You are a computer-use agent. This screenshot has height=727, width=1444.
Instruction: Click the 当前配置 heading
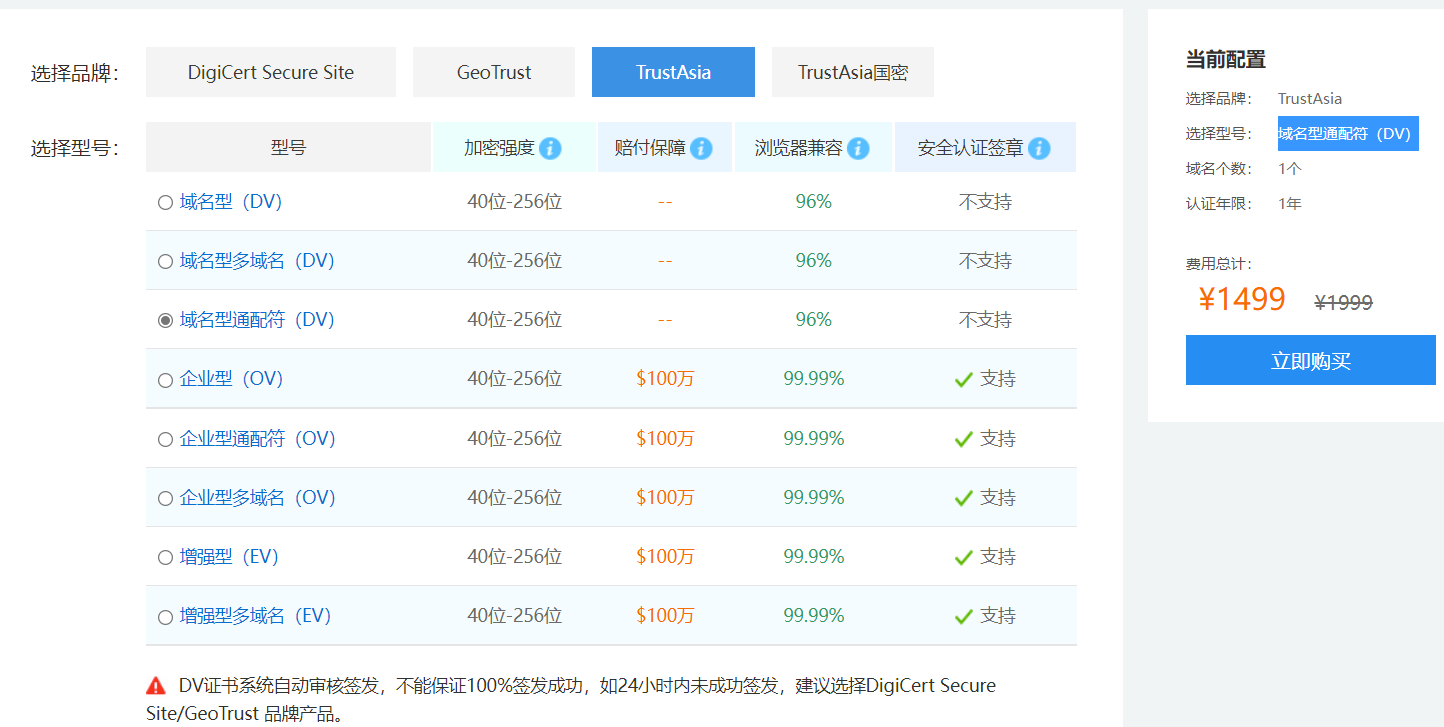1226,59
